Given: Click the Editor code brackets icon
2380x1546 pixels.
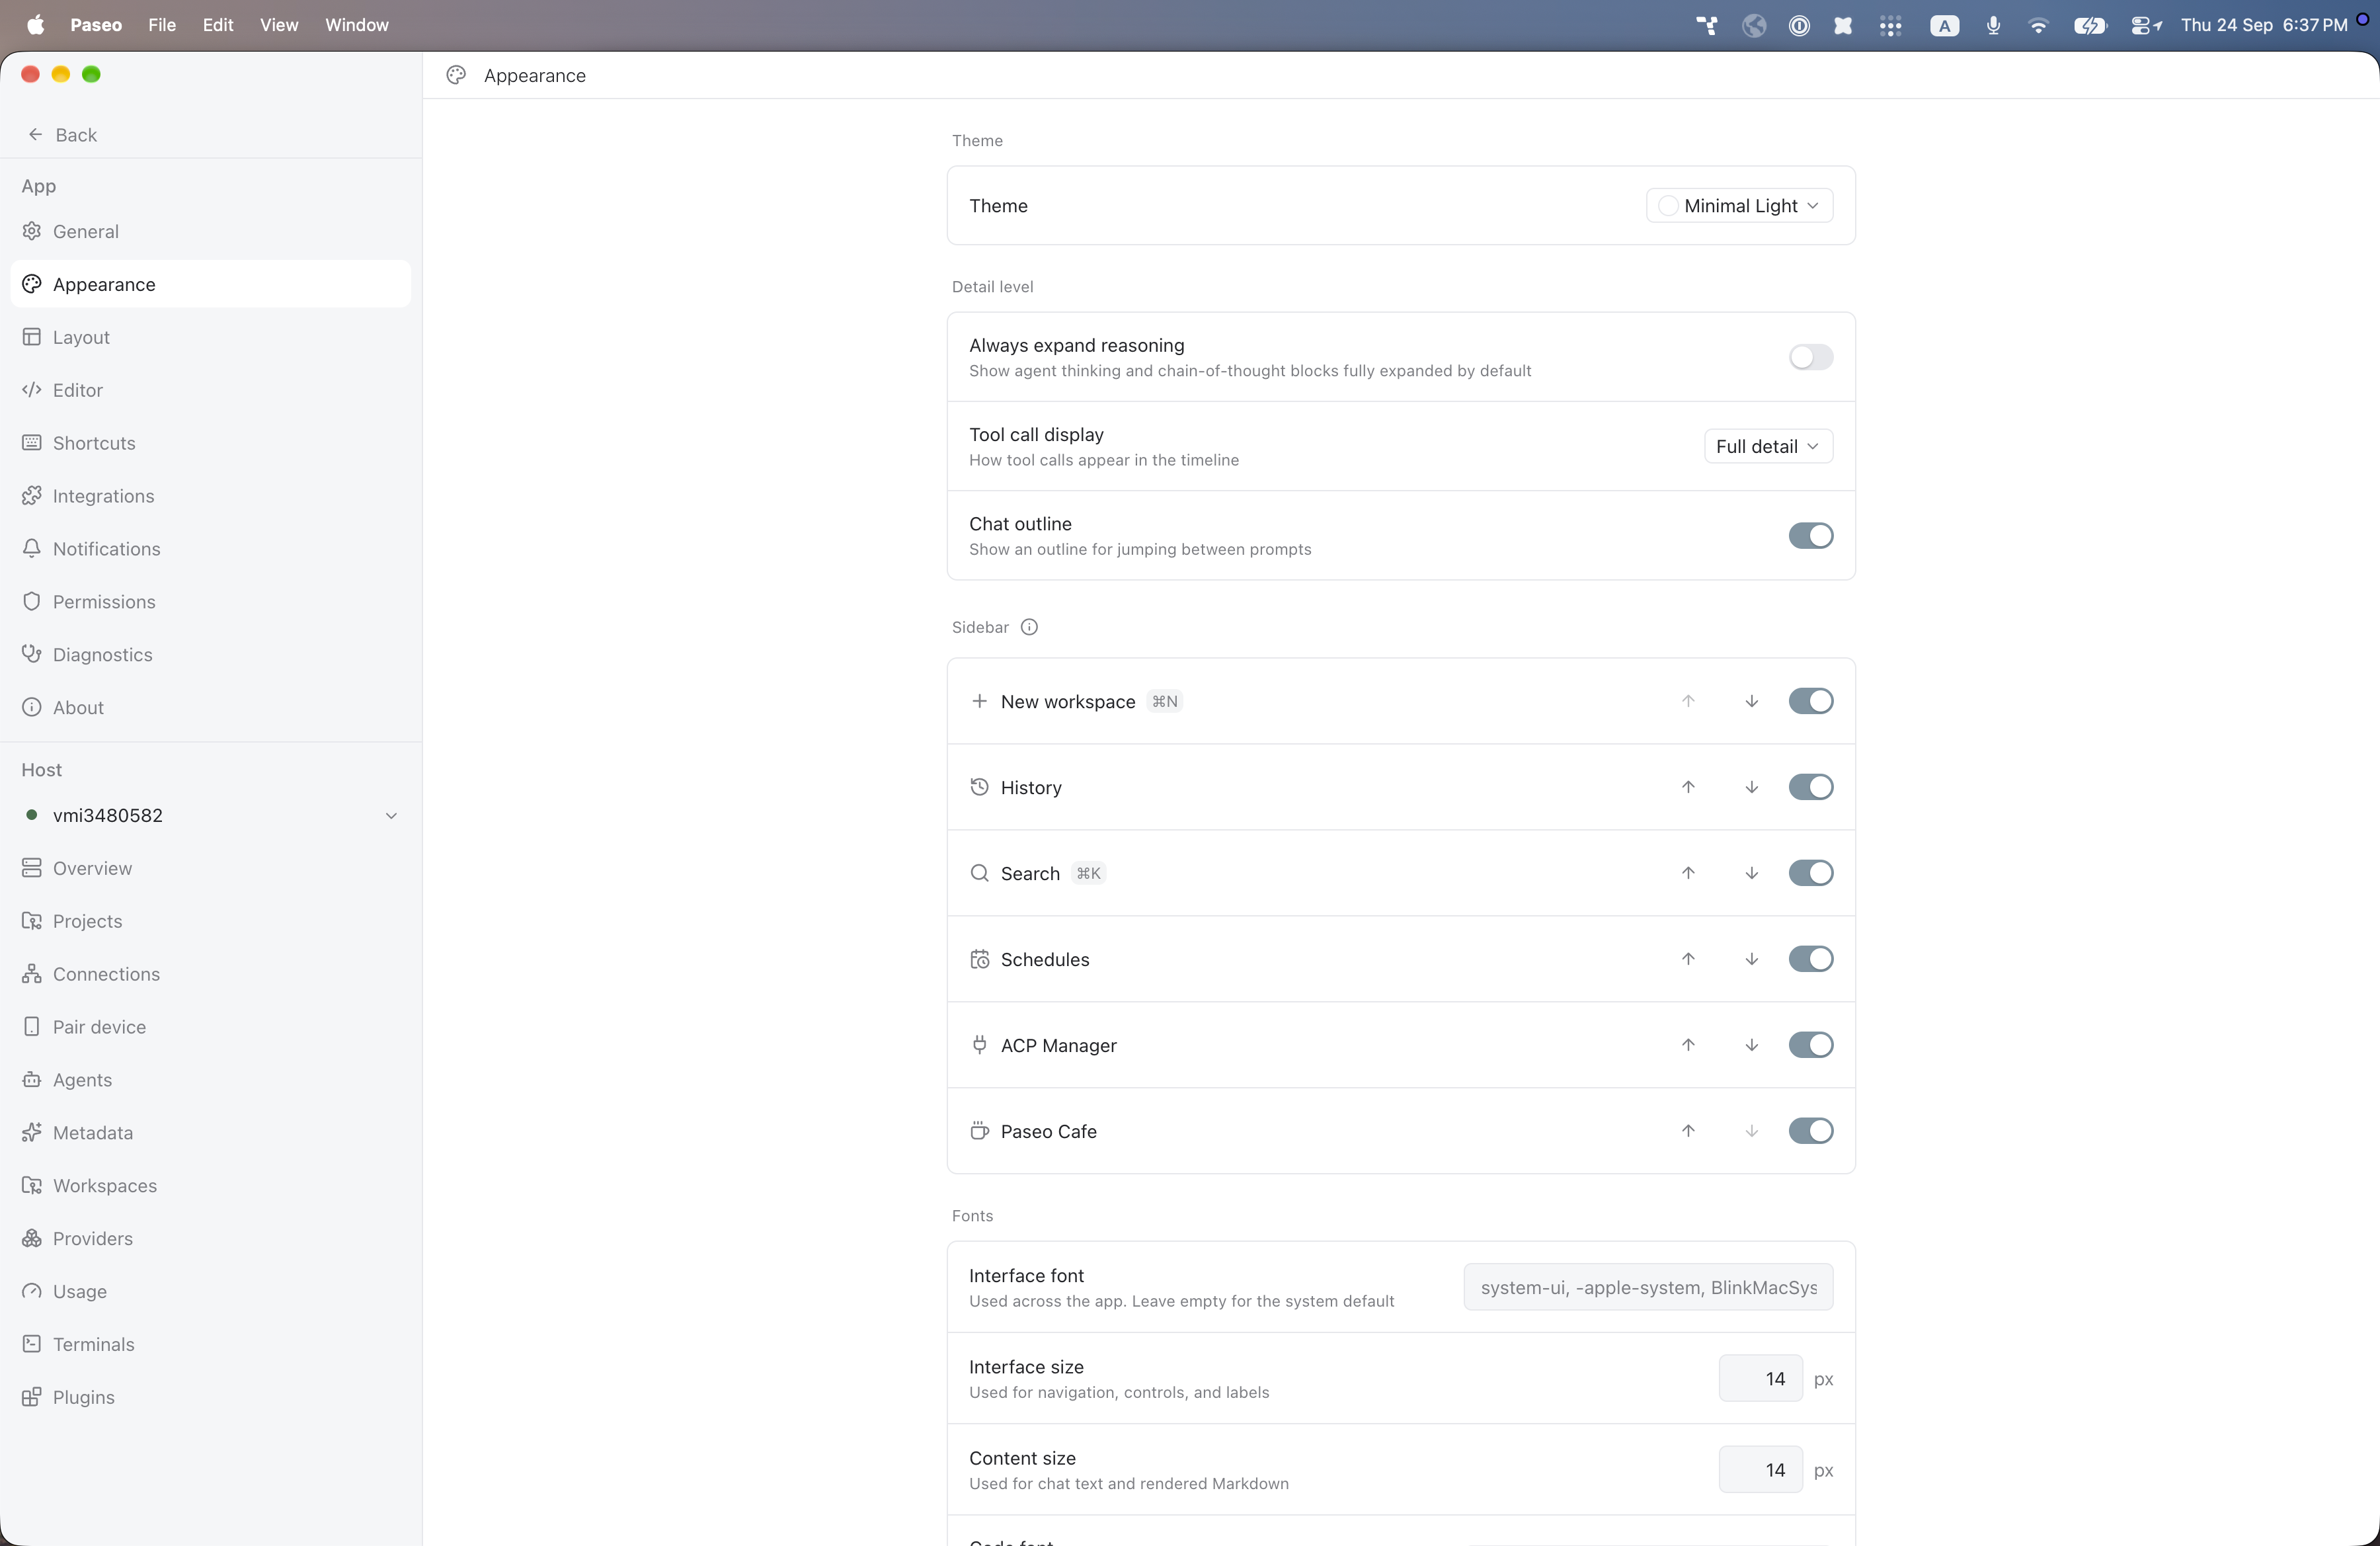Looking at the screenshot, I should click(32, 390).
